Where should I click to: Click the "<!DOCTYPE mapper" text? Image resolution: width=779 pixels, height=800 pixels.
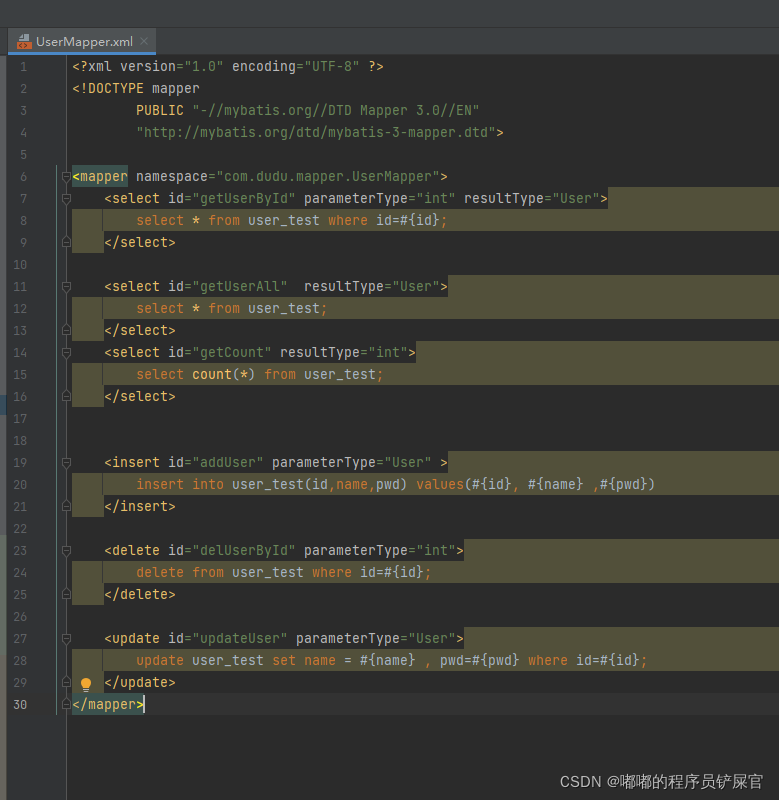[136, 89]
